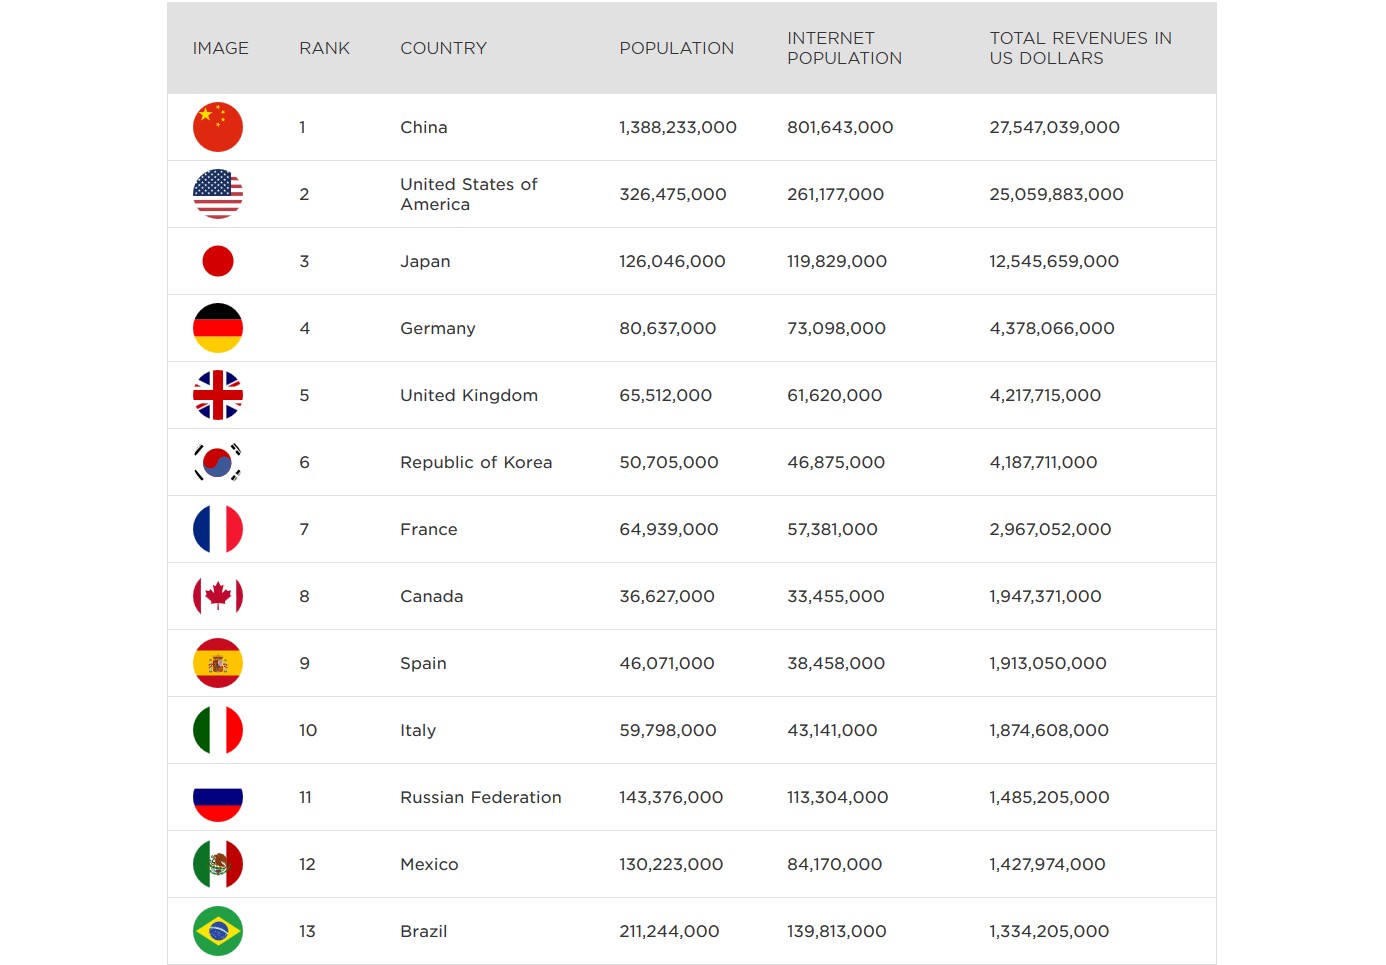Click China's revenue value 27,547,039,000

point(1054,127)
